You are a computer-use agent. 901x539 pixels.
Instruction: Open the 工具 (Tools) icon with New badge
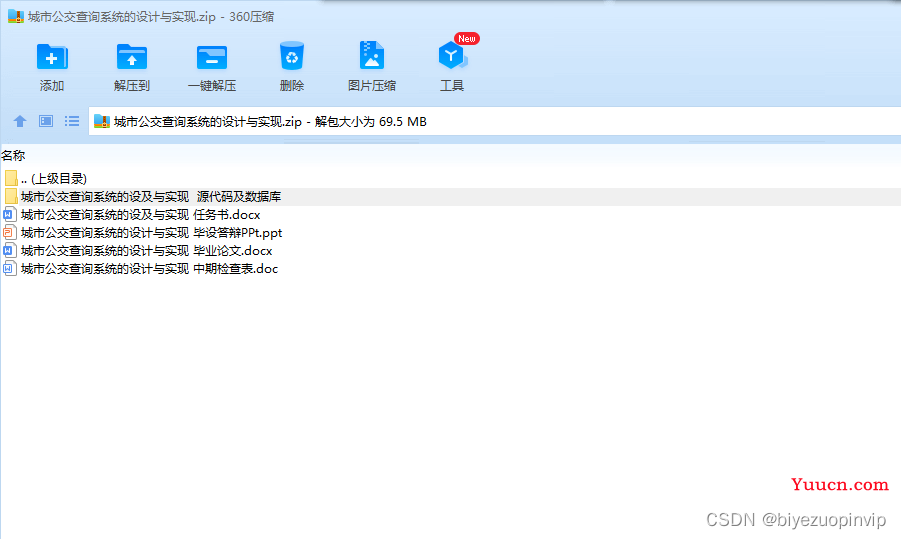point(453,55)
